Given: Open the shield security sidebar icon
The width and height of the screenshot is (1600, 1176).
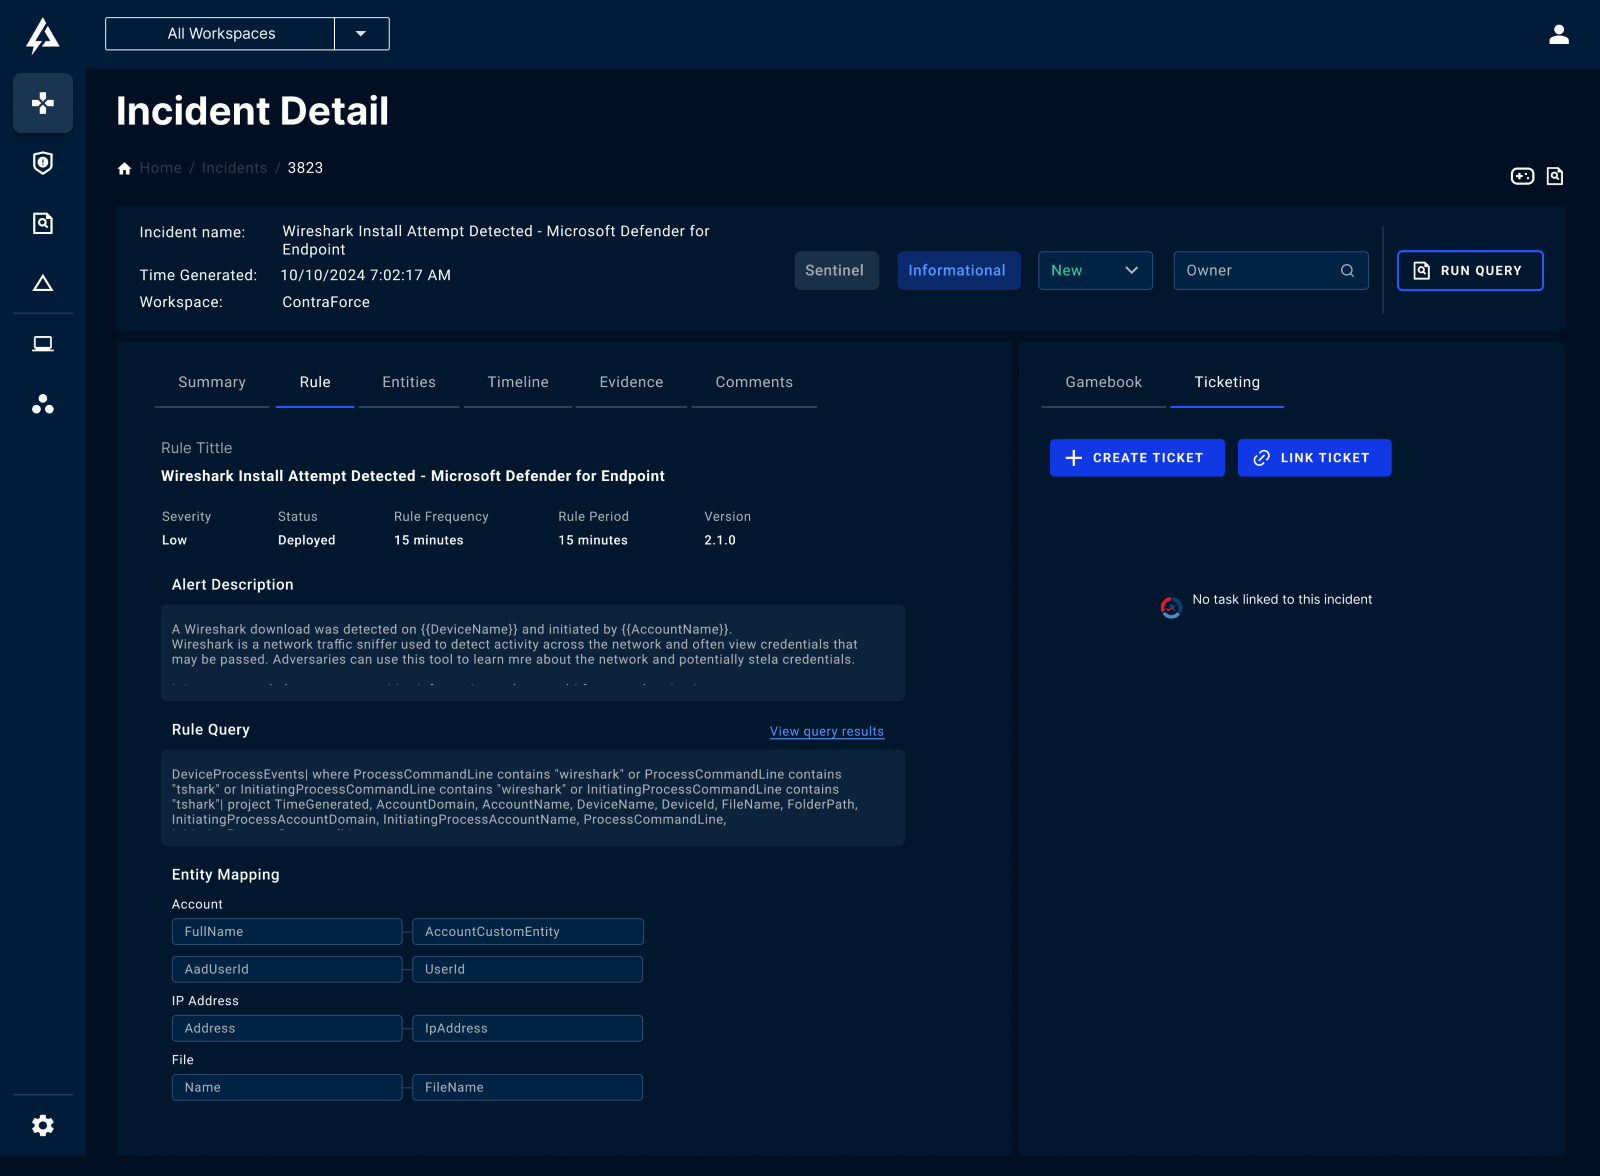Looking at the screenshot, I should pos(43,163).
